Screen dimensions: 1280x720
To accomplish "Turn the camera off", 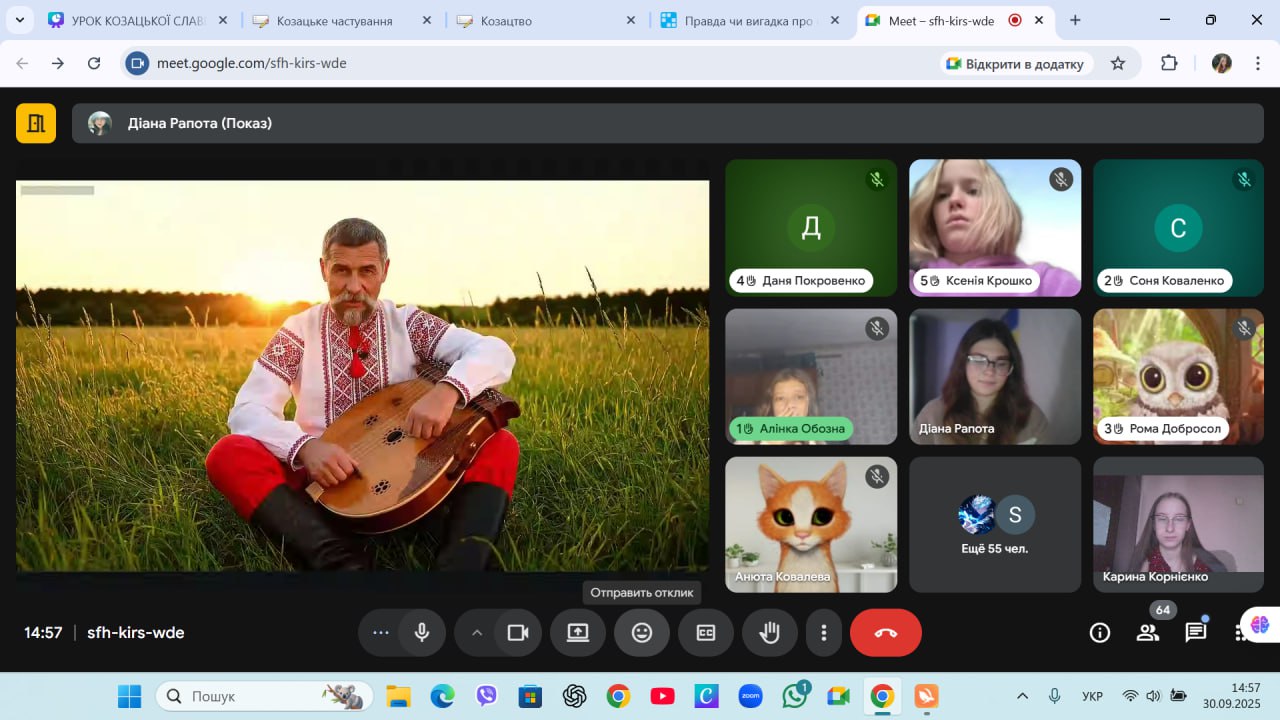I will pyautogui.click(x=518, y=633).
